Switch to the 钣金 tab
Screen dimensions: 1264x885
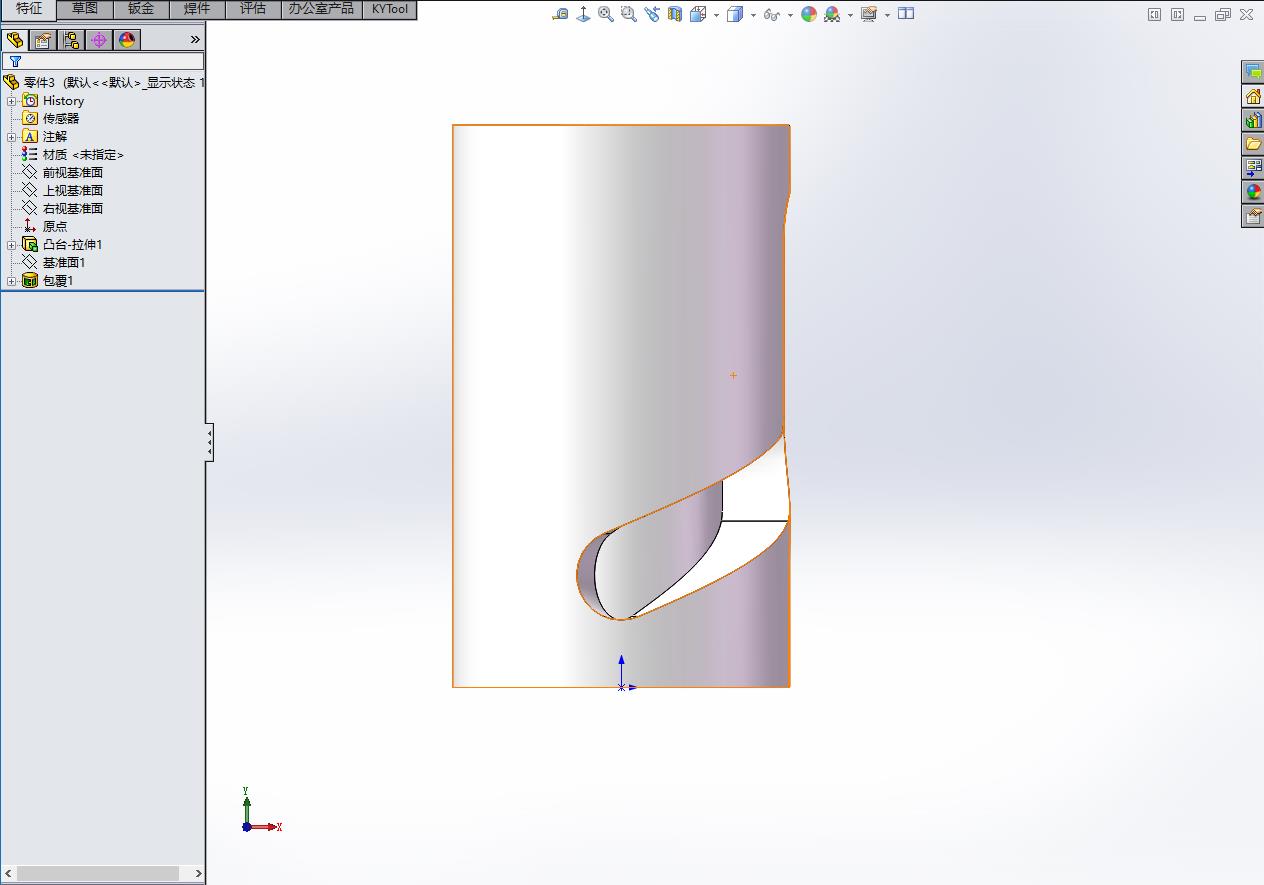pyautogui.click(x=141, y=9)
